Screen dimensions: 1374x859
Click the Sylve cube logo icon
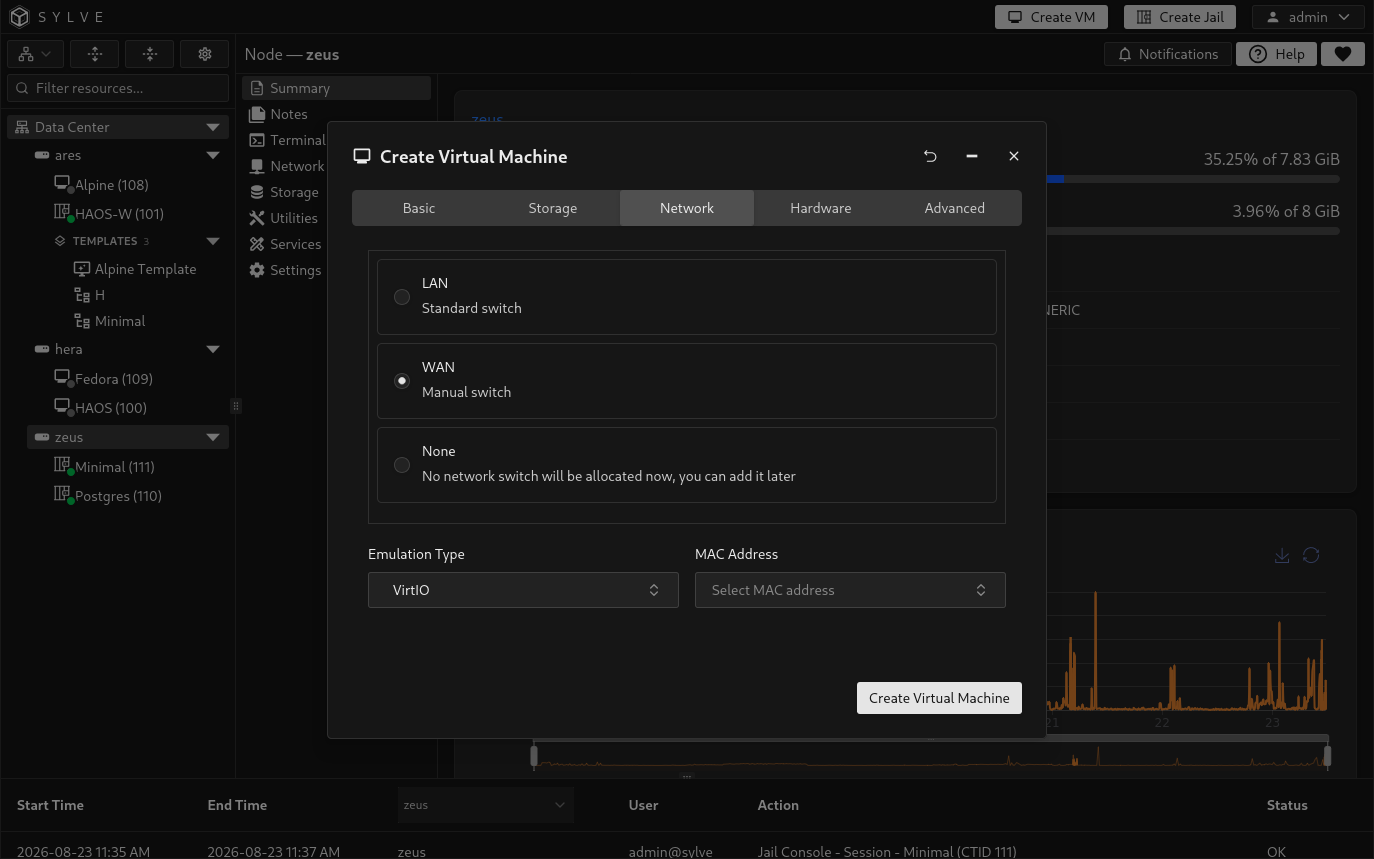(x=20, y=17)
